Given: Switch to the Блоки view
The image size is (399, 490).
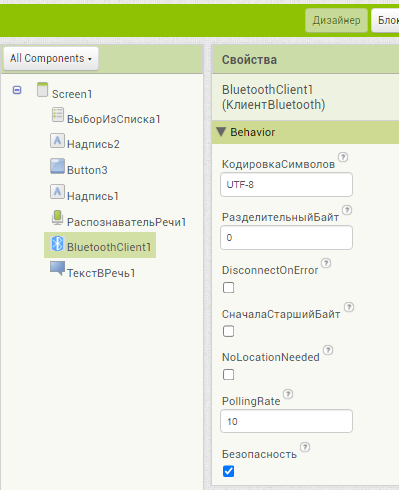Looking at the screenshot, I should pyautogui.click(x=386, y=20).
